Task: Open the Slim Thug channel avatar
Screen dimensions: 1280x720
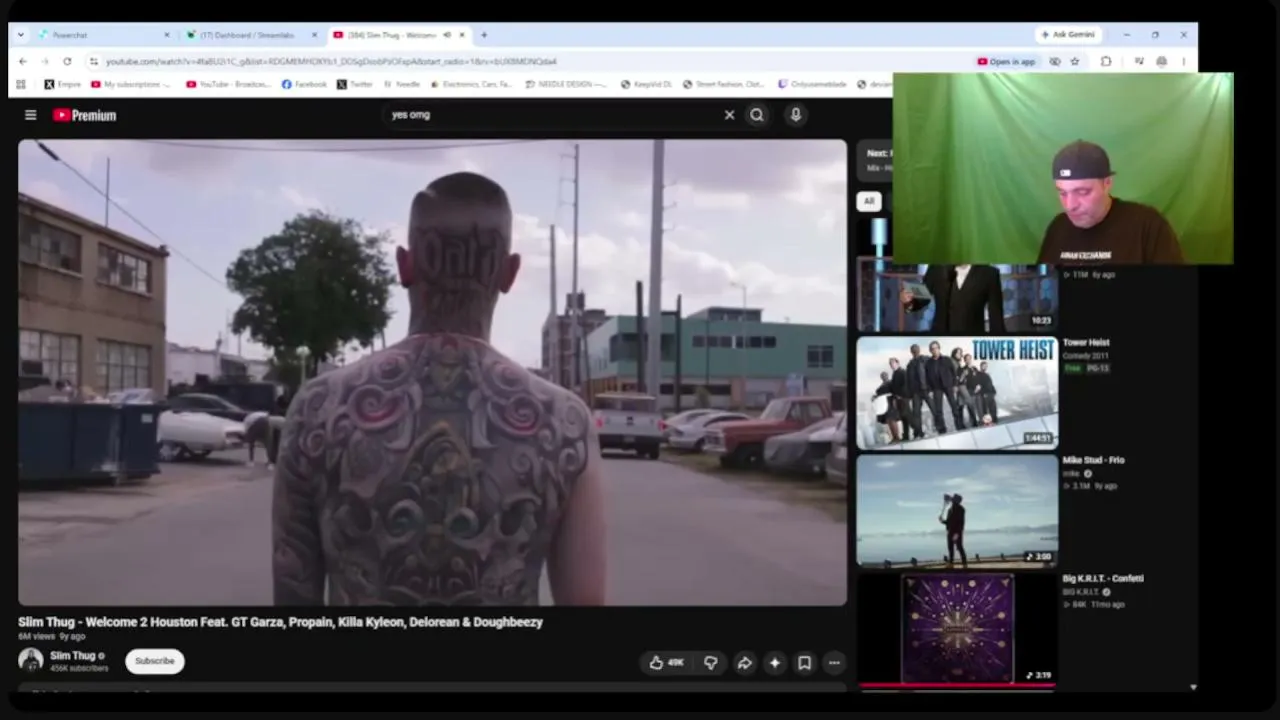Action: (31, 660)
